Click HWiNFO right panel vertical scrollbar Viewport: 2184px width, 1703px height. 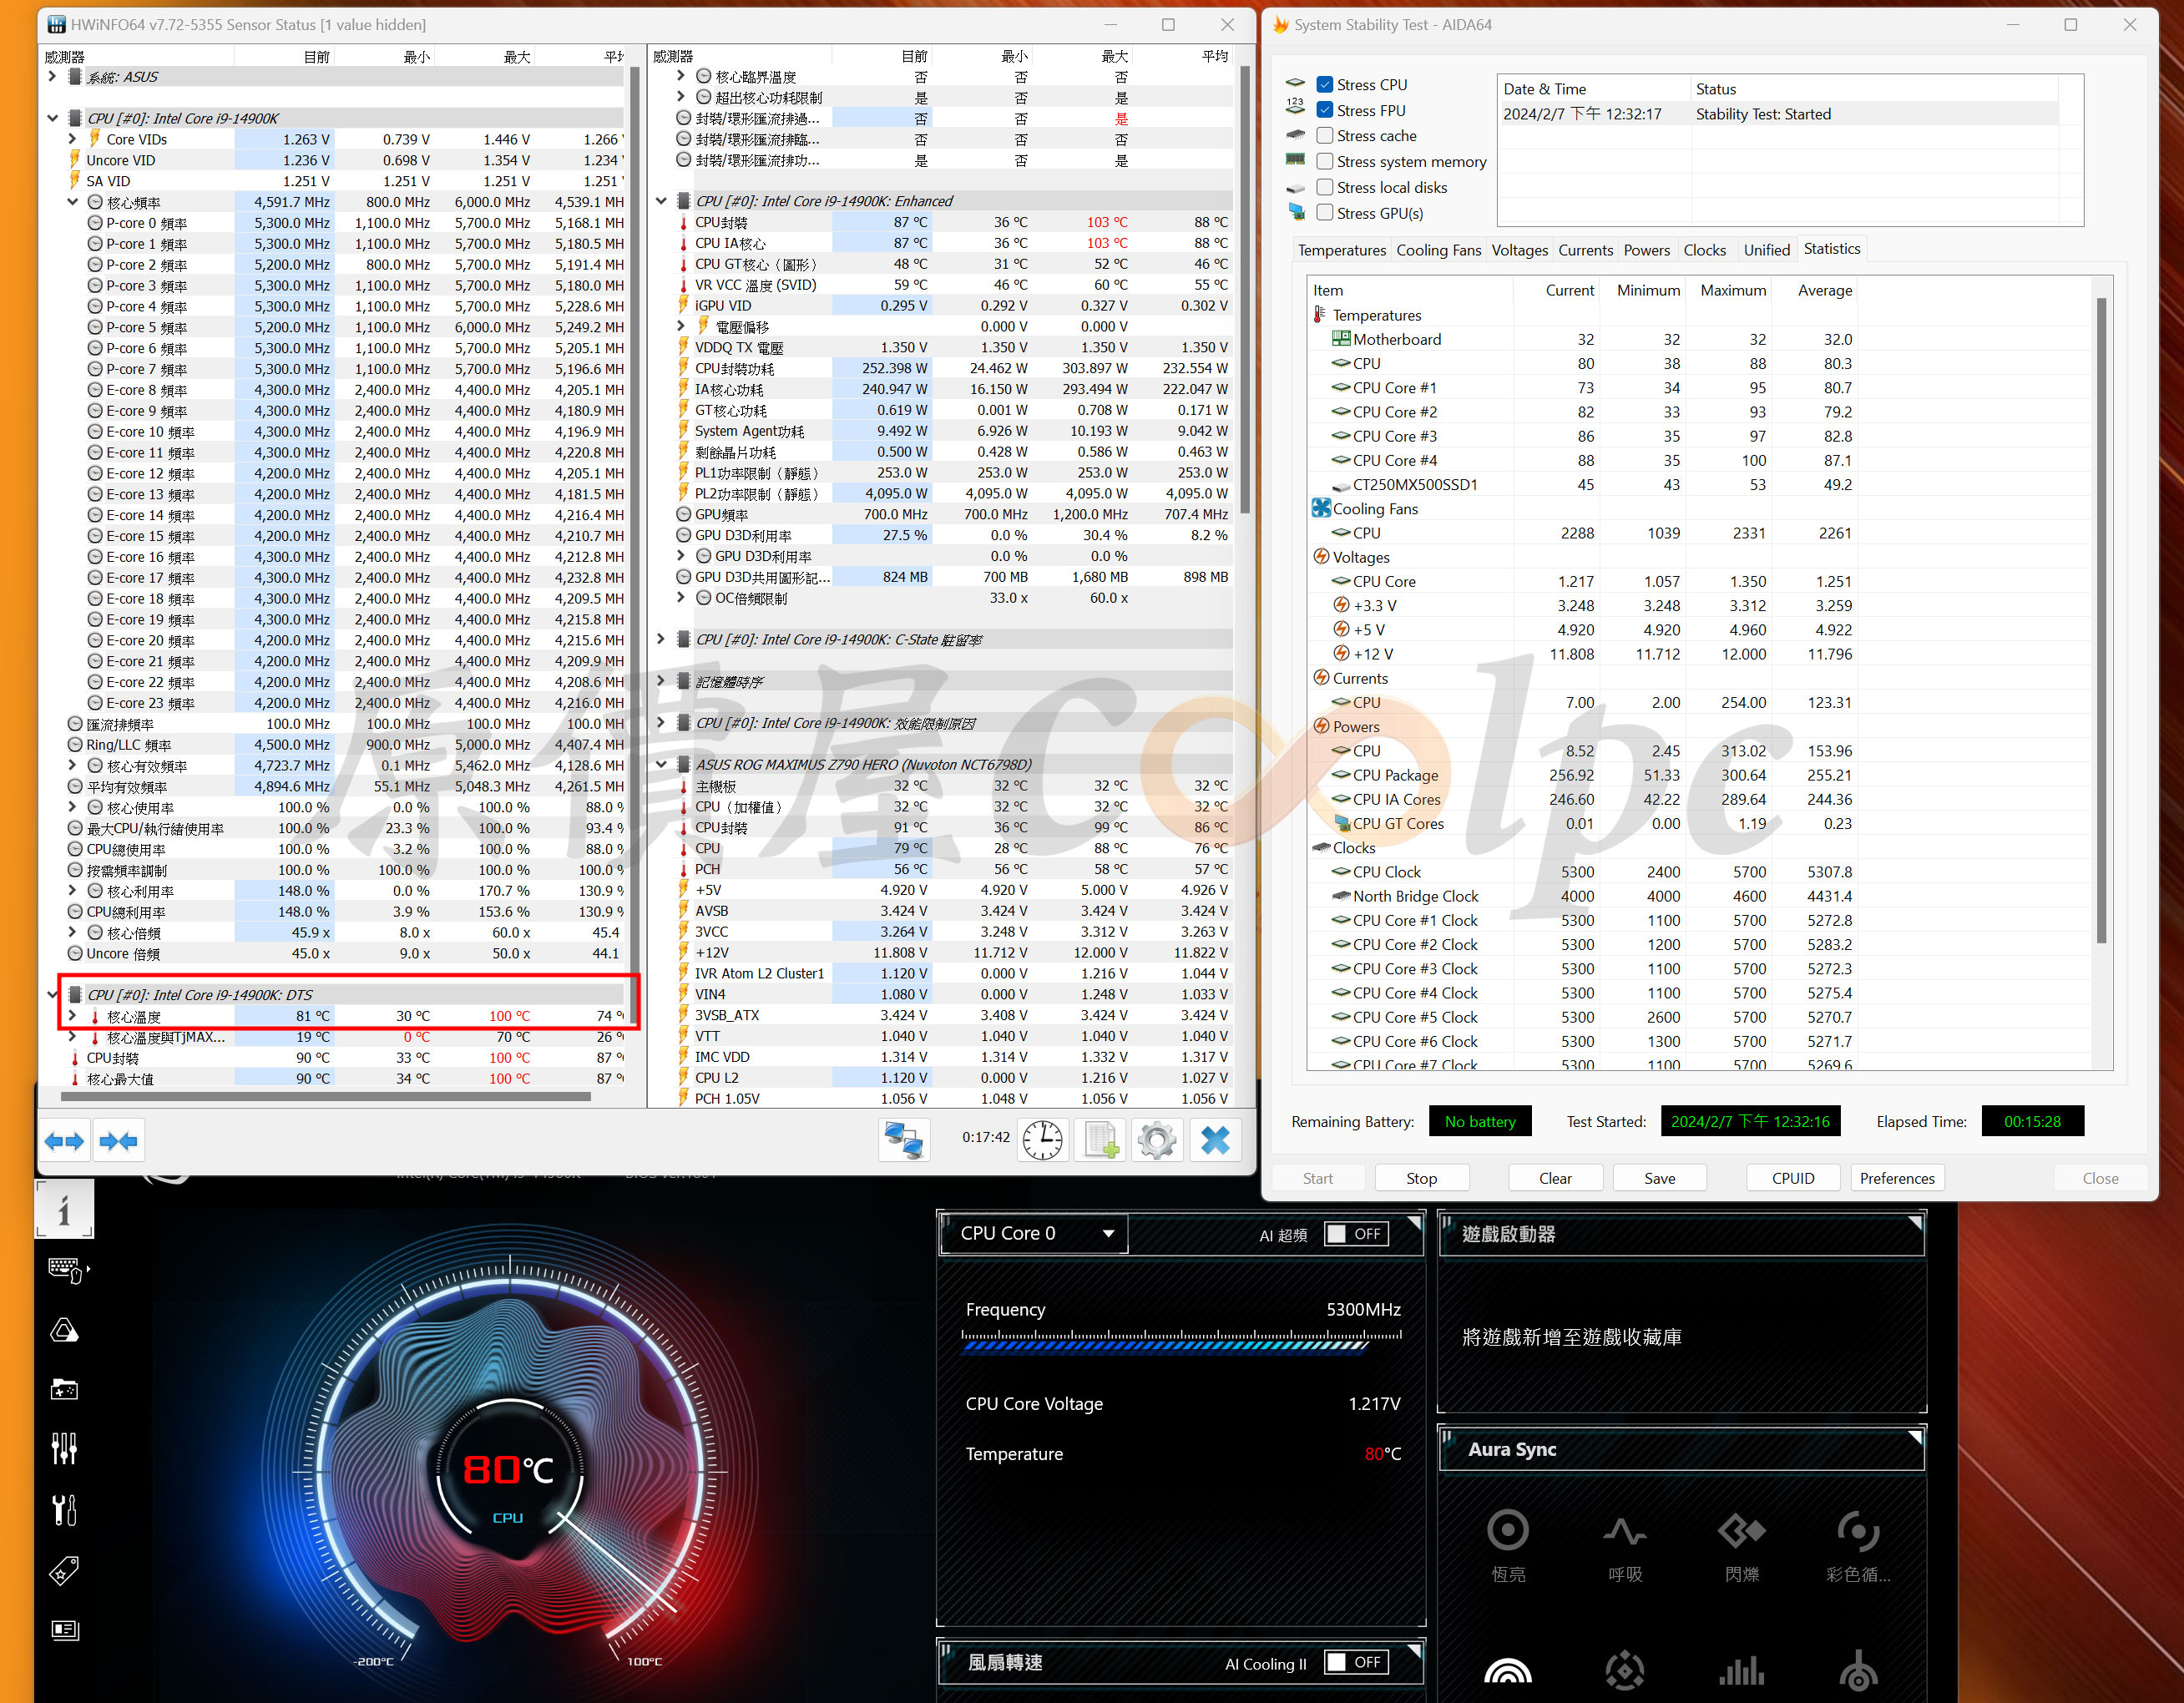pyautogui.click(x=1245, y=290)
